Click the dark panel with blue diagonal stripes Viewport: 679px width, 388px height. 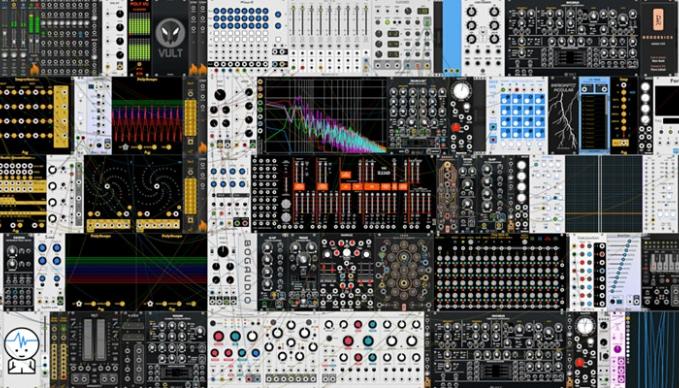tap(655, 349)
